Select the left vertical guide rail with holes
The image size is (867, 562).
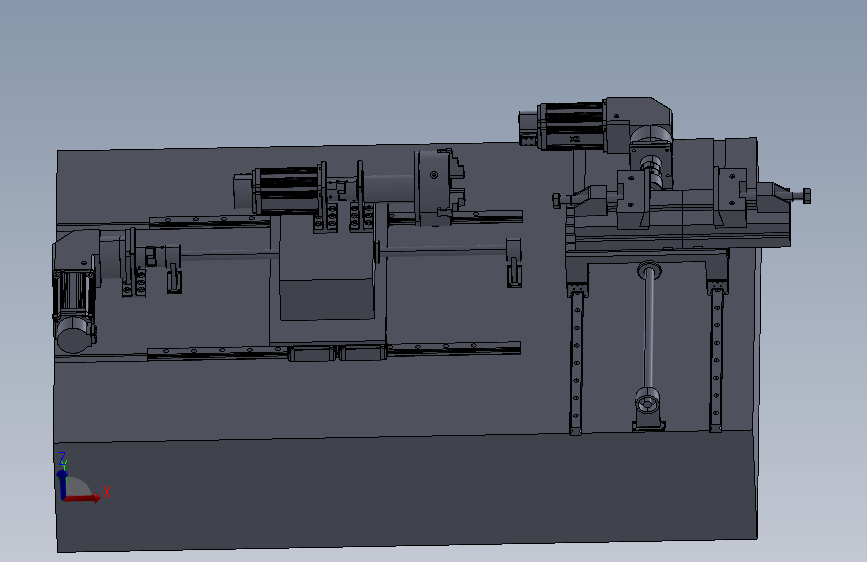click(576, 361)
